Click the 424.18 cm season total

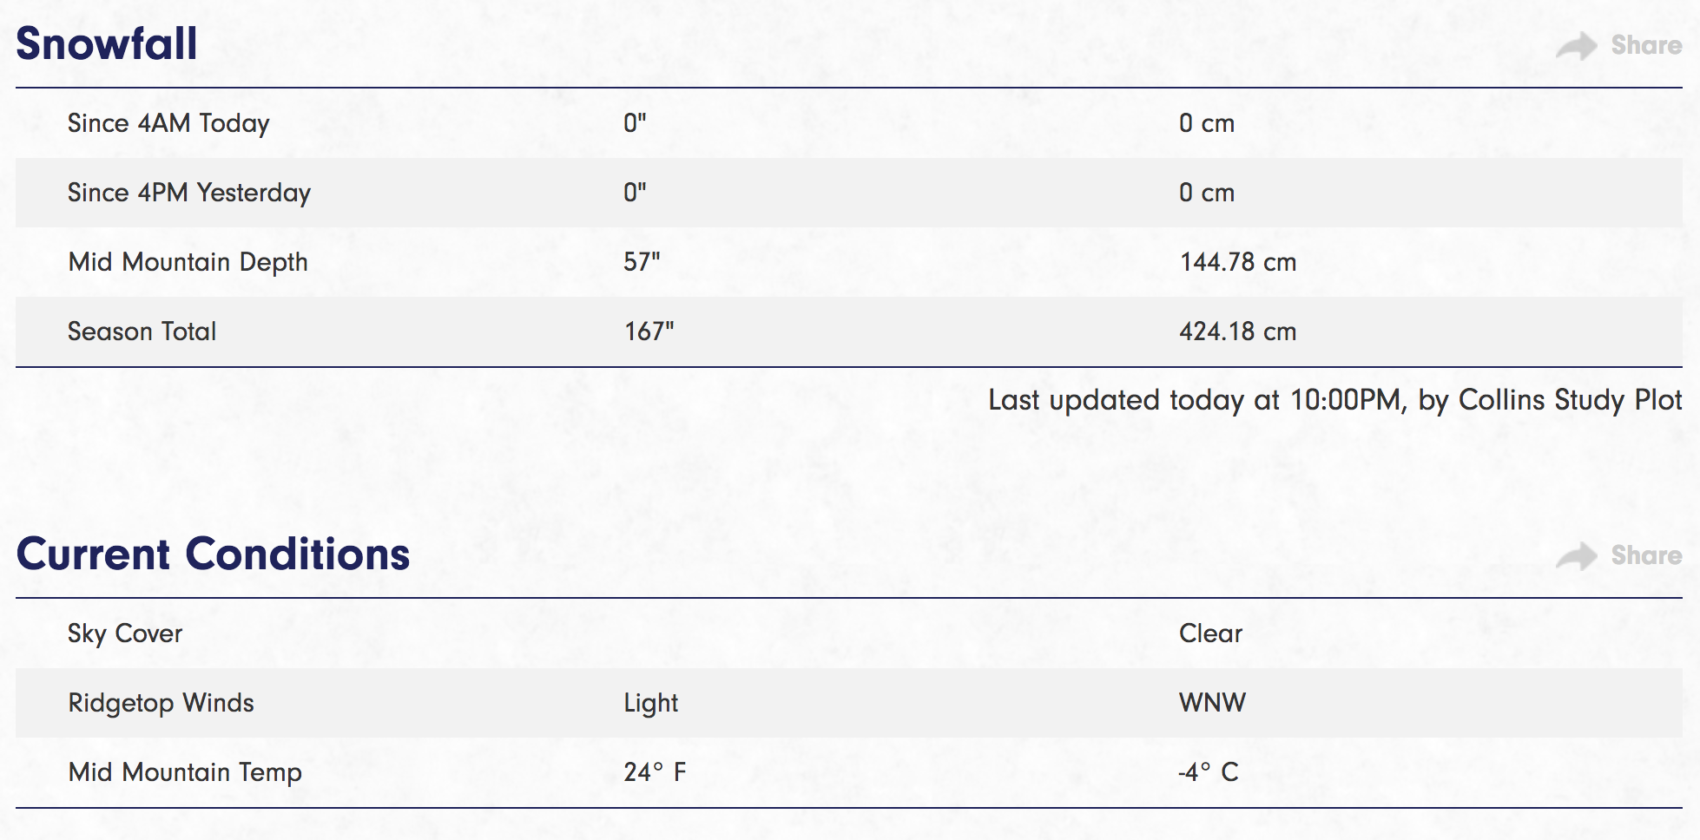1238,331
